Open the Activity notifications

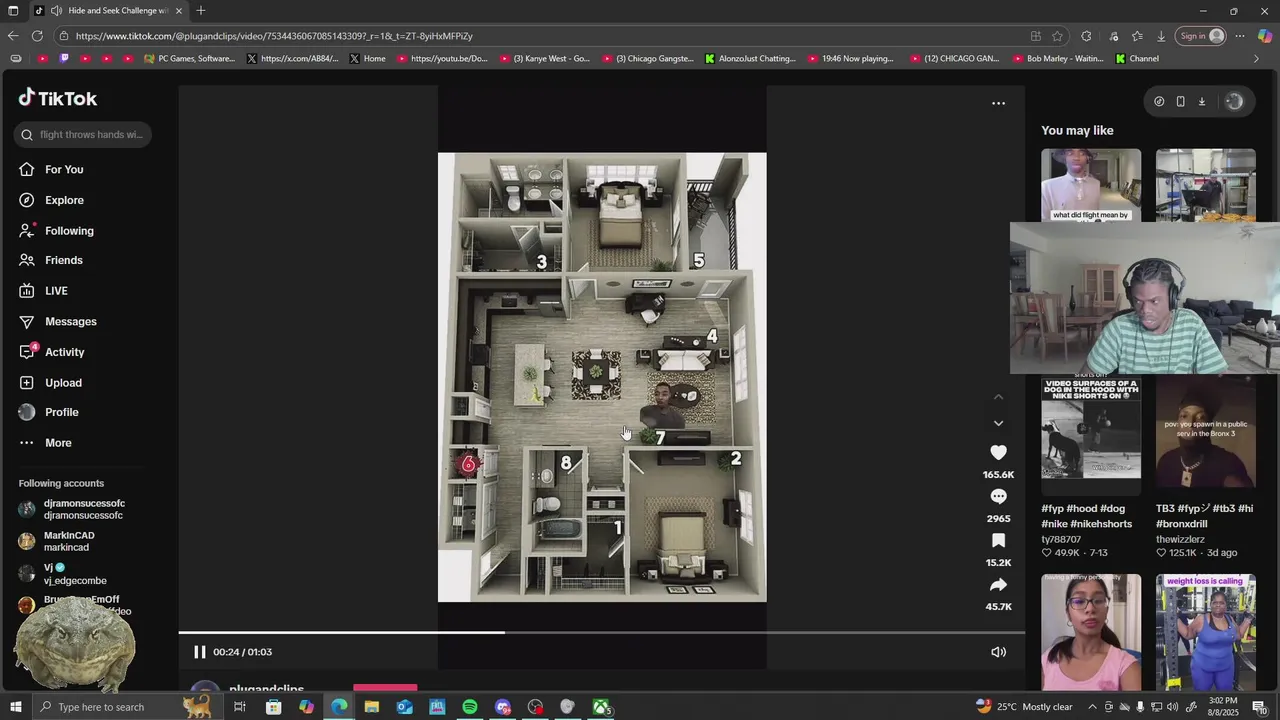[x=64, y=352]
